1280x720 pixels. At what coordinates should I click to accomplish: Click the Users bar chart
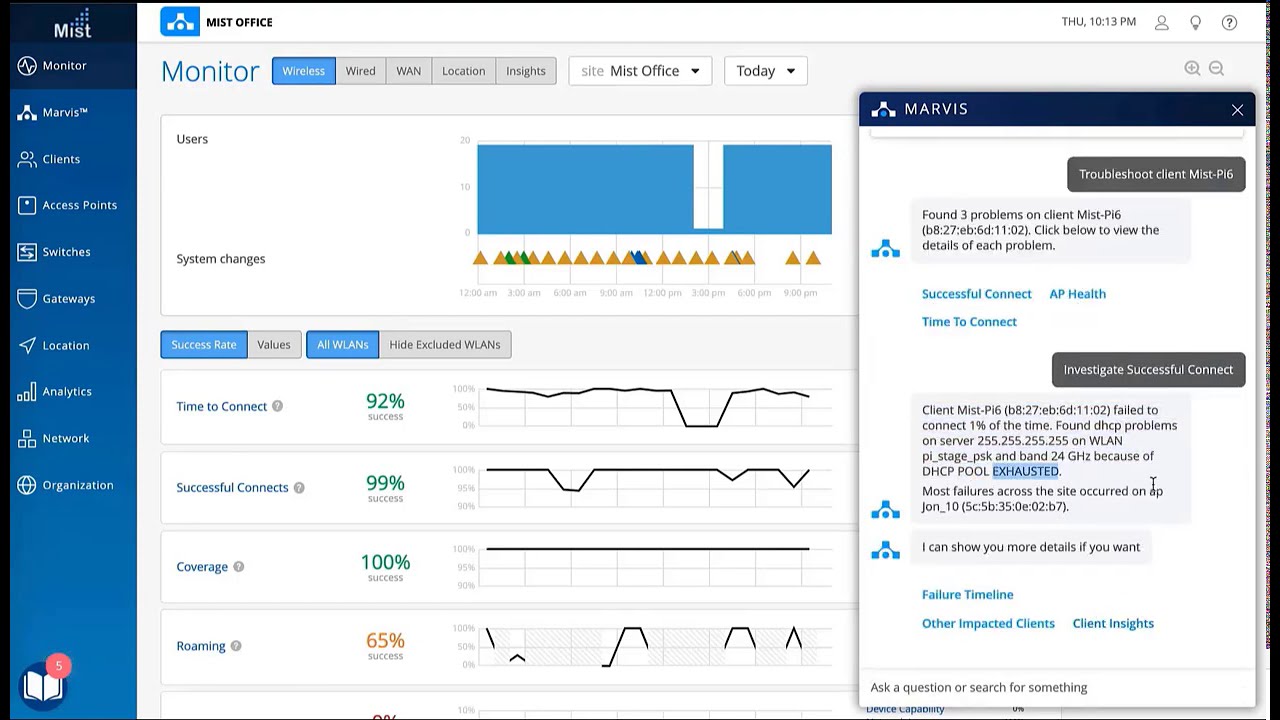click(x=654, y=189)
